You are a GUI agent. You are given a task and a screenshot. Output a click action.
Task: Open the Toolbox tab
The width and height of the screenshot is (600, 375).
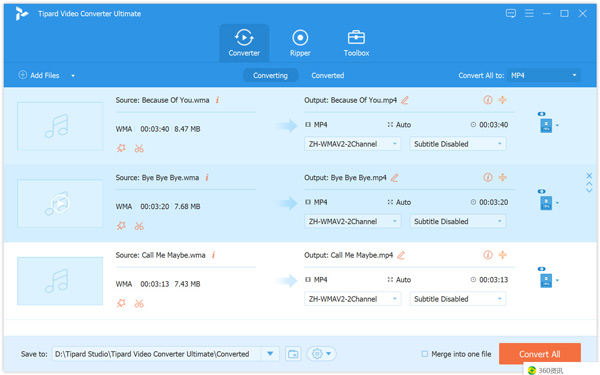click(x=356, y=43)
